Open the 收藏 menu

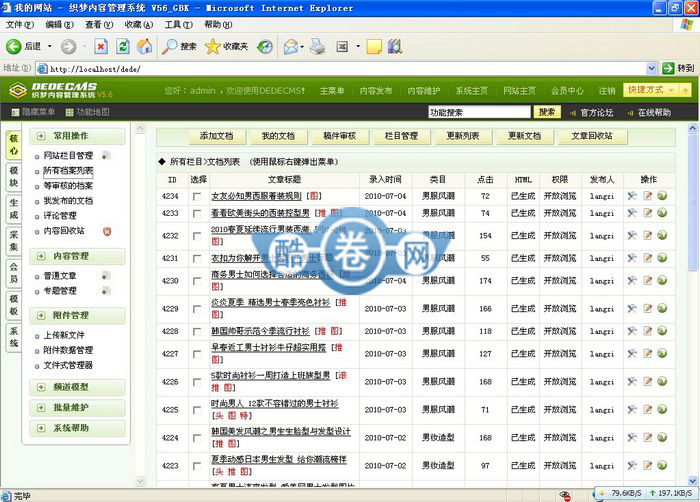[138, 25]
